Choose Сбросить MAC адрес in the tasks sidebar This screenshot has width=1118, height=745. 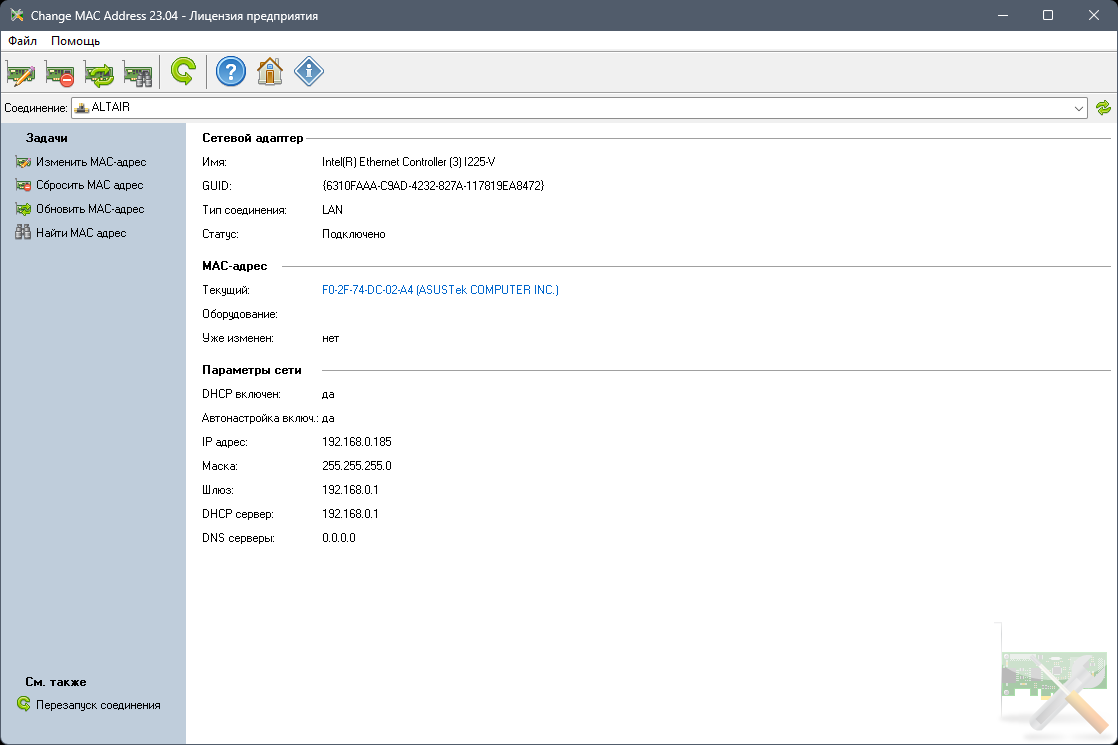(89, 185)
